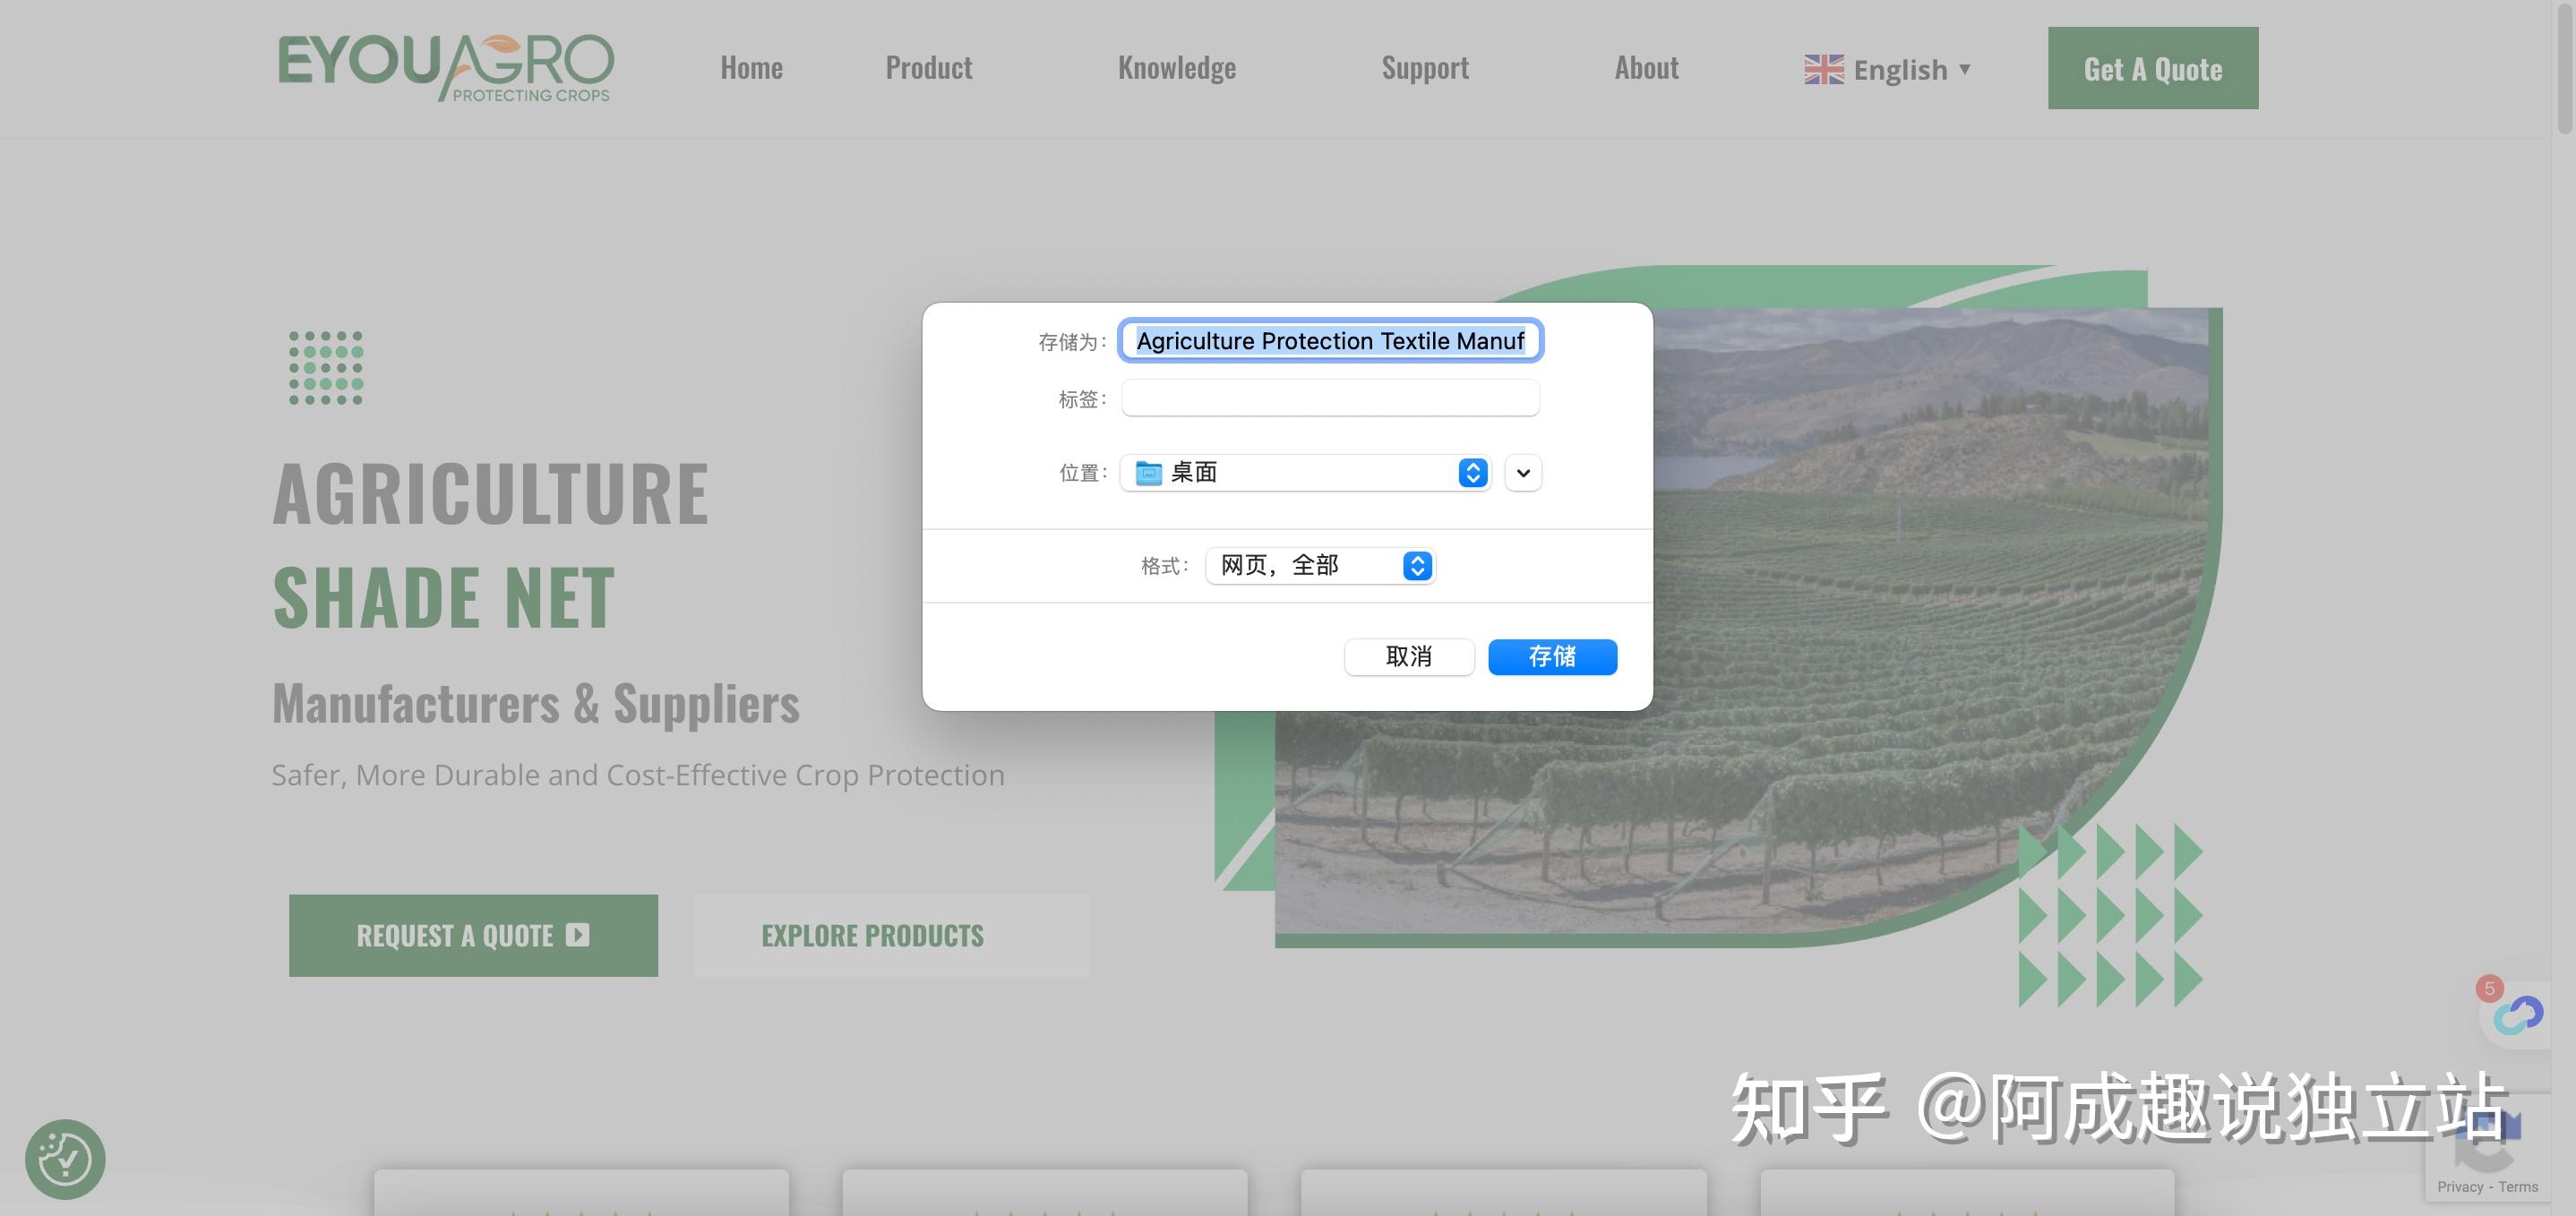
Task: Go to the Support menu
Action: click(1424, 68)
